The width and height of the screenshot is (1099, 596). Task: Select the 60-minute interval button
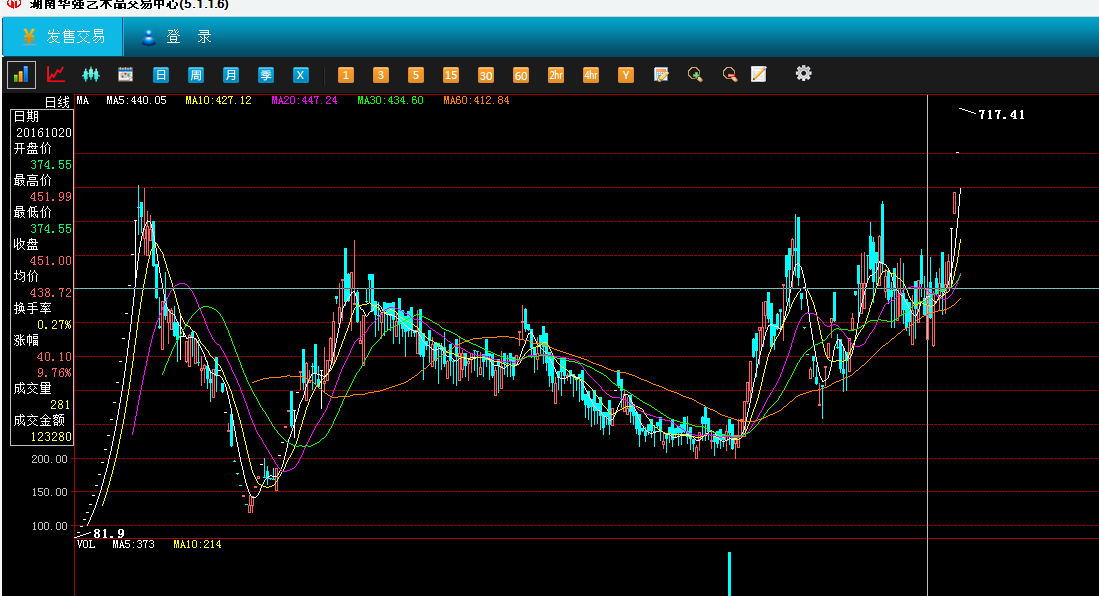pyautogui.click(x=521, y=75)
